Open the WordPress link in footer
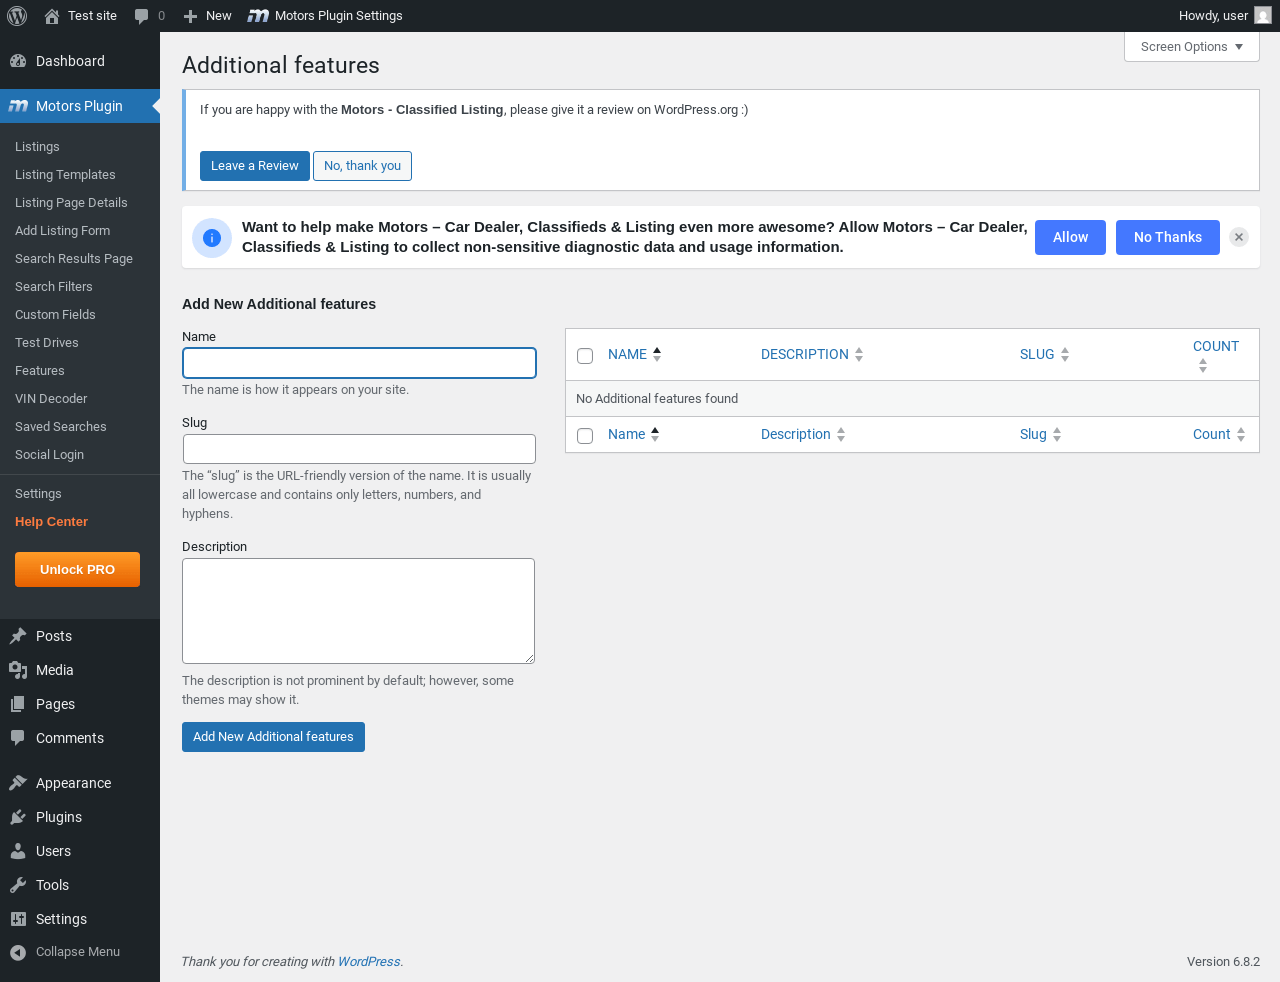1280x982 pixels. pyautogui.click(x=369, y=962)
